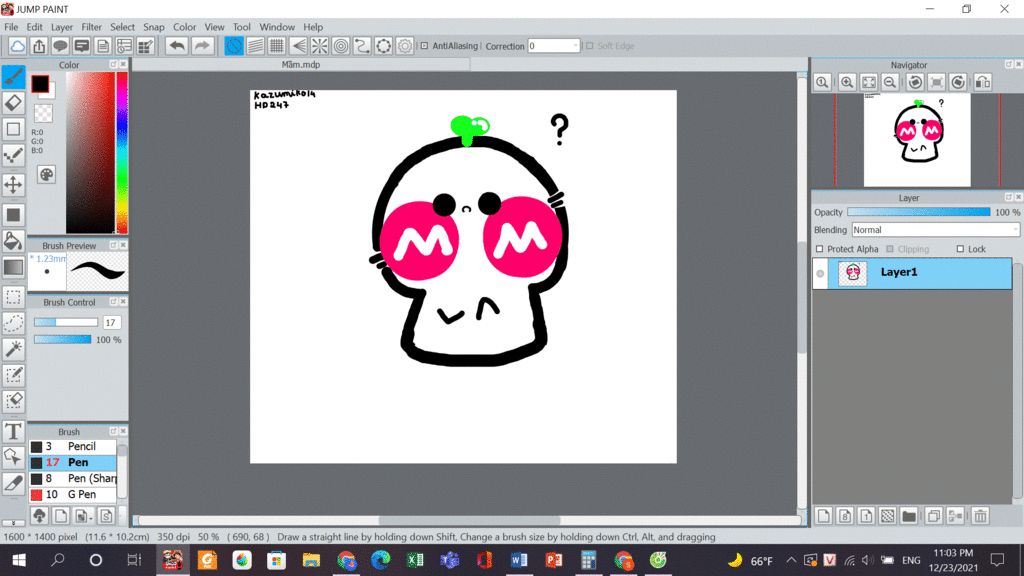This screenshot has width=1024, height=576.
Task: Duplicate the layer using the Layer panel icon
Action: (x=933, y=516)
